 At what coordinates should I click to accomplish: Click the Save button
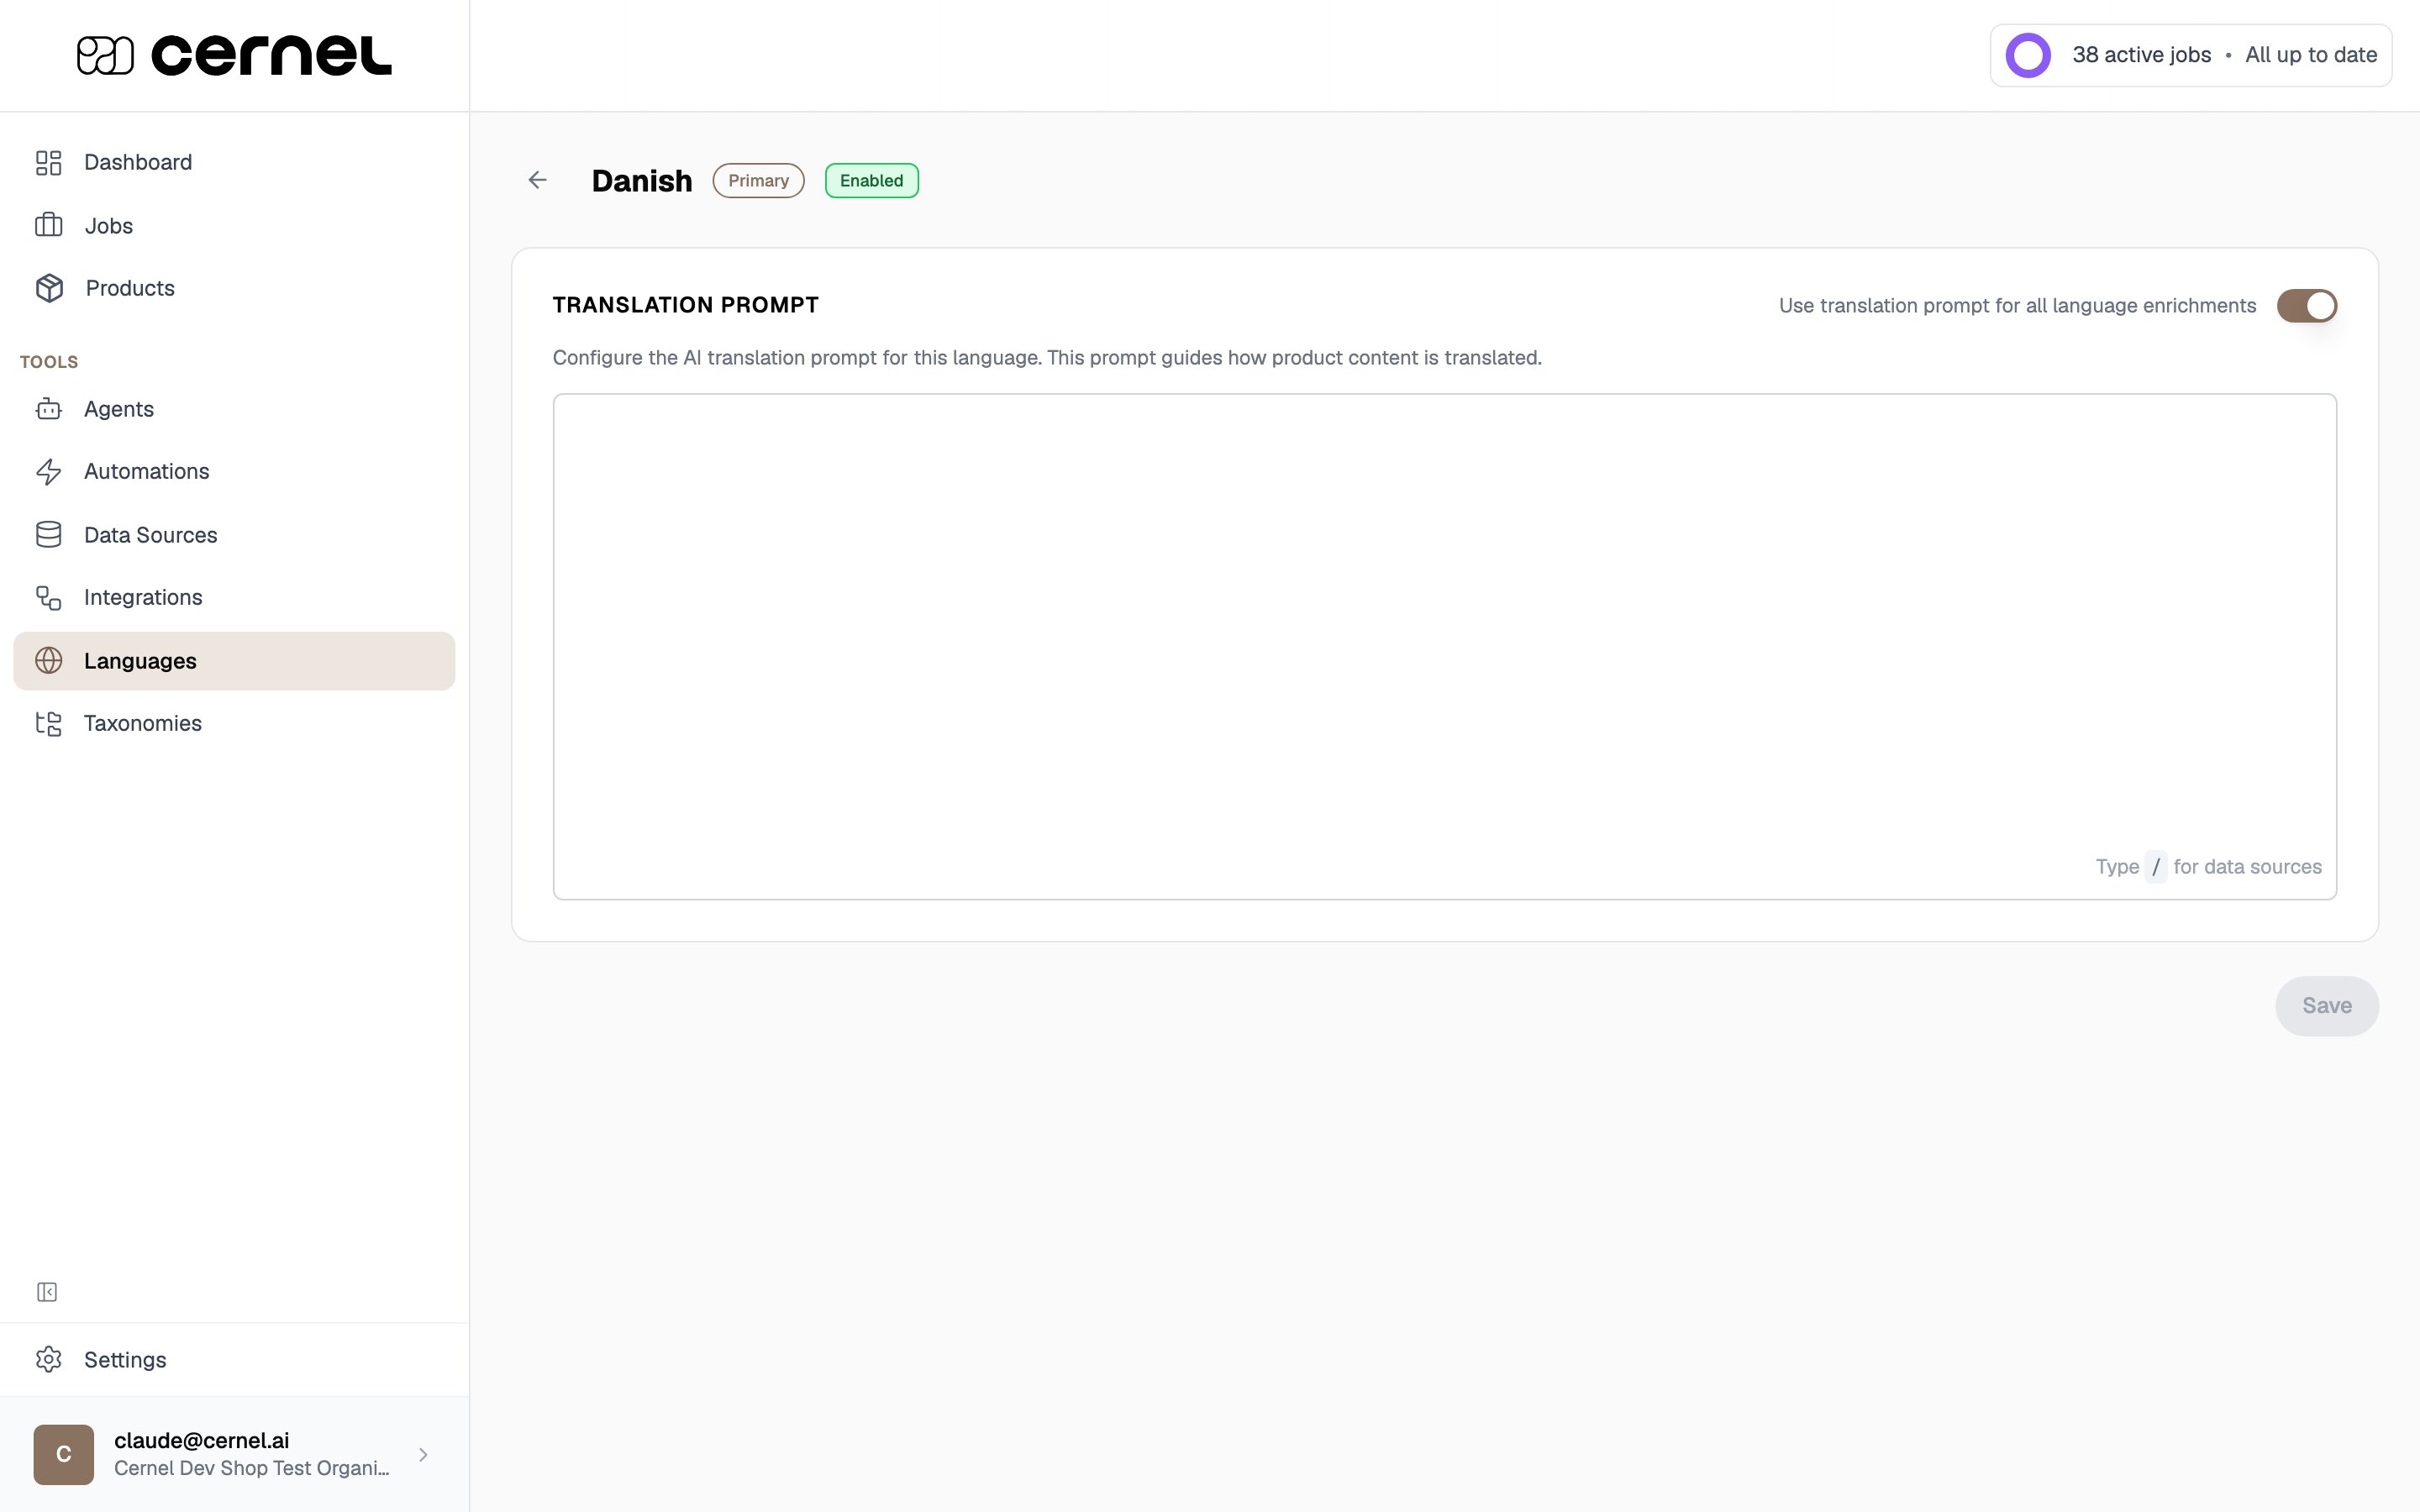click(2326, 1006)
